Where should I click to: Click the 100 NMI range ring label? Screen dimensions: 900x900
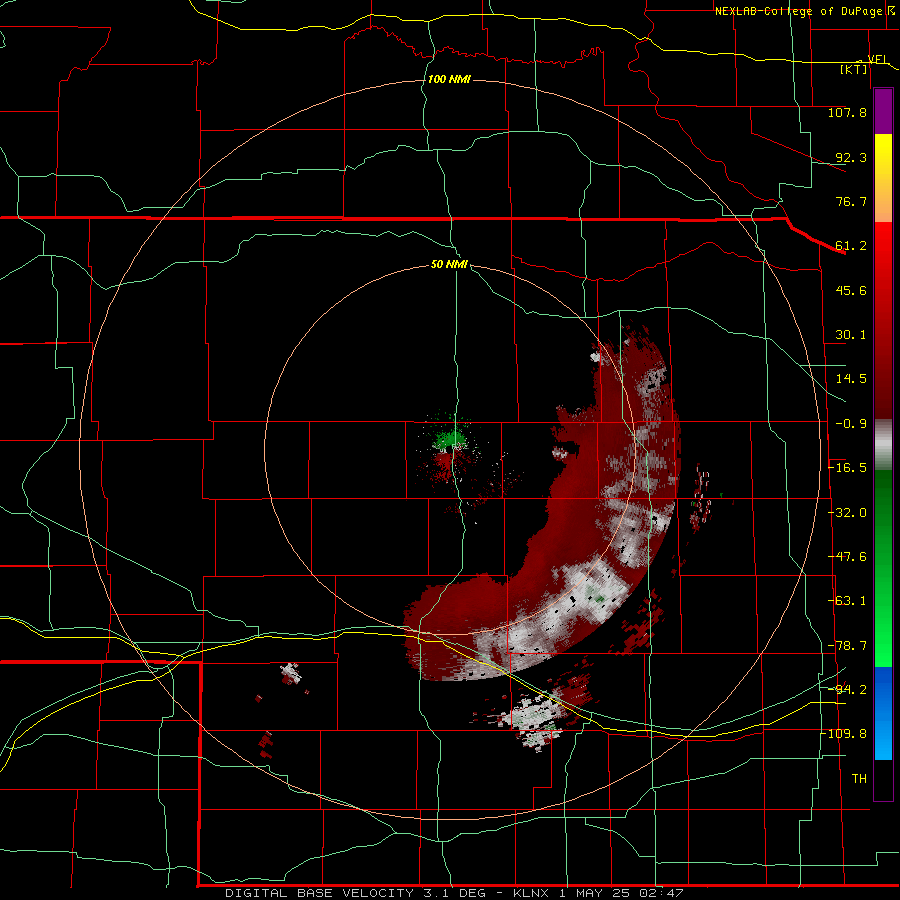449,79
